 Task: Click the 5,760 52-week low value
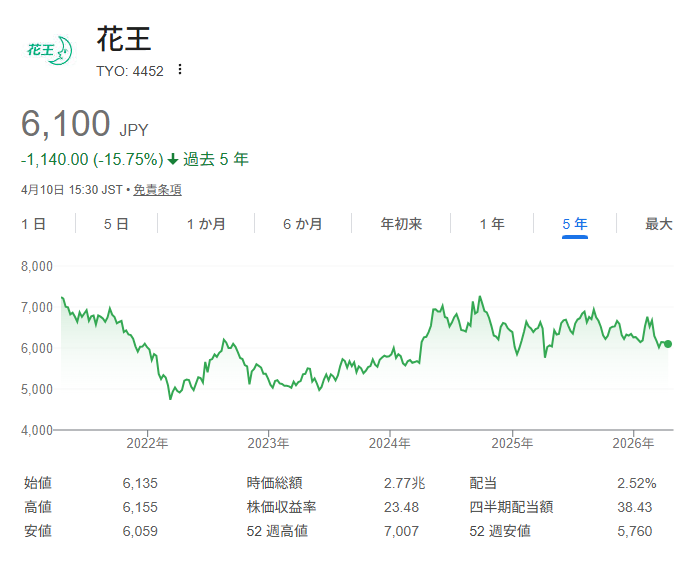[635, 531]
